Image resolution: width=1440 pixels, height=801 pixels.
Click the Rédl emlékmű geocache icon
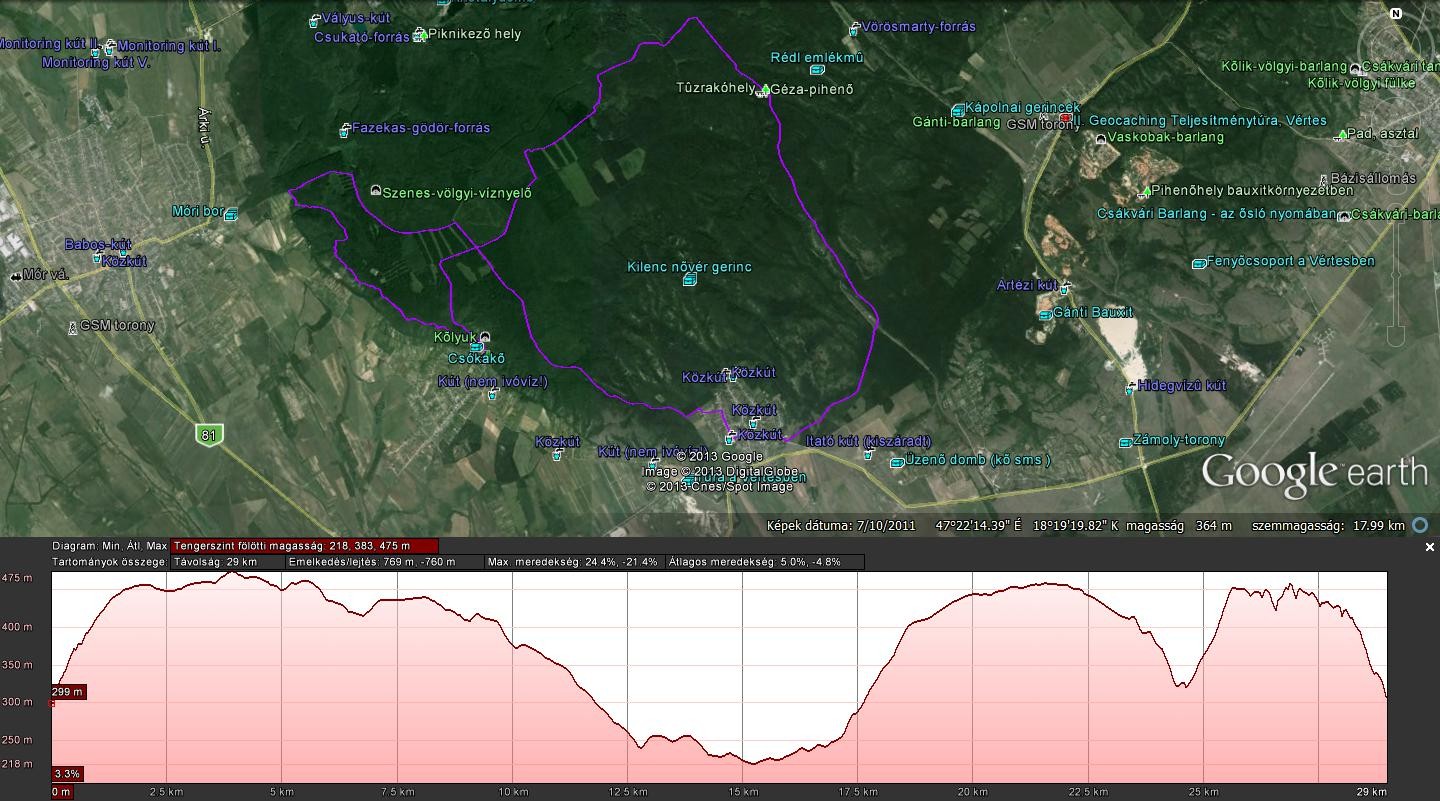[817, 70]
